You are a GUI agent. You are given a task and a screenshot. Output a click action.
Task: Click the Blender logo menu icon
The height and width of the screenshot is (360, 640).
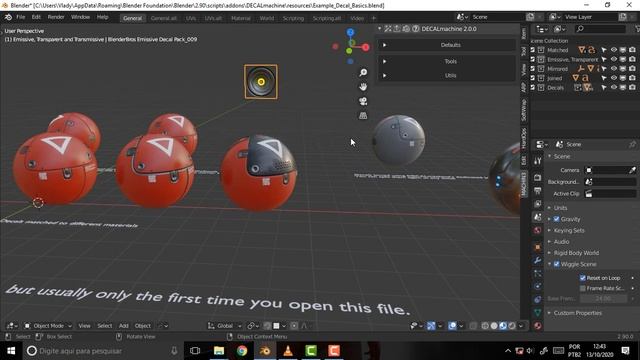point(8,17)
